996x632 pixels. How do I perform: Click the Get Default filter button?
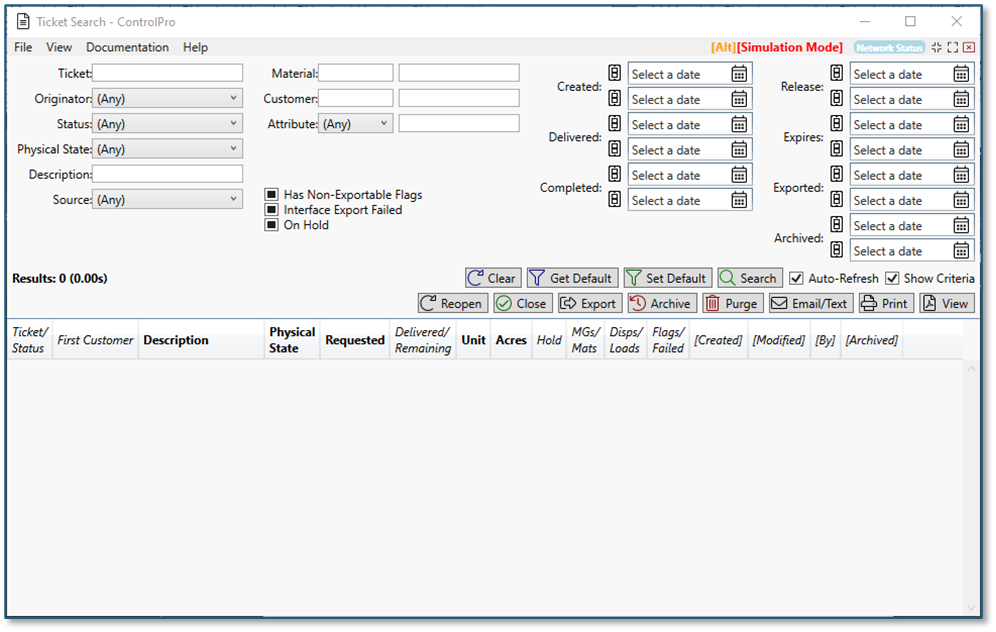(x=572, y=278)
